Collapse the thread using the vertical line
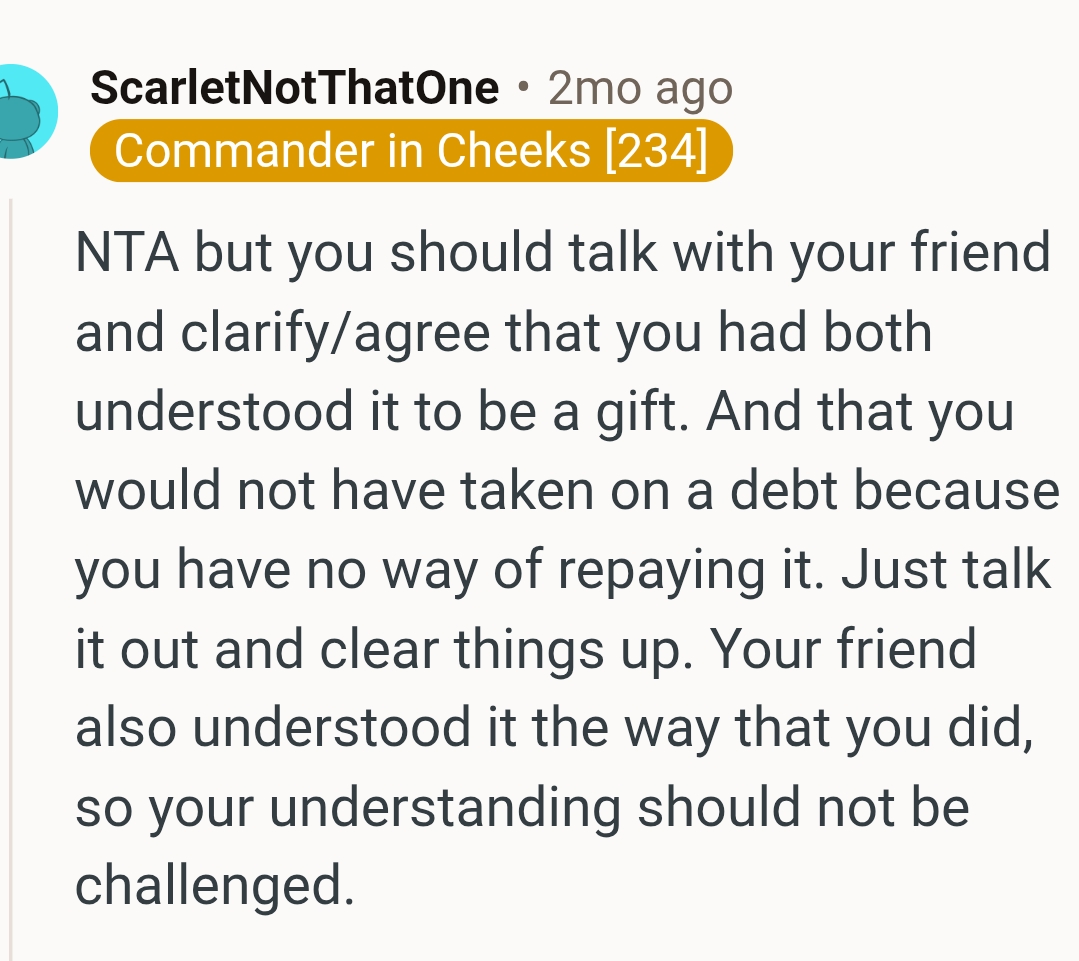1079x961 pixels. tap(11, 580)
